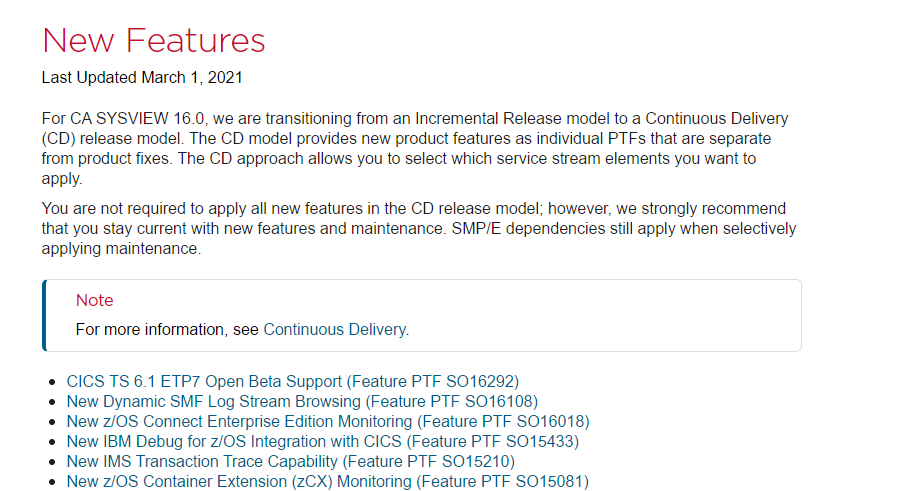This screenshot has height=491, width=900.
Task: Open New Dynamic SMF Log Stream Browsing link
Action: tap(302, 401)
